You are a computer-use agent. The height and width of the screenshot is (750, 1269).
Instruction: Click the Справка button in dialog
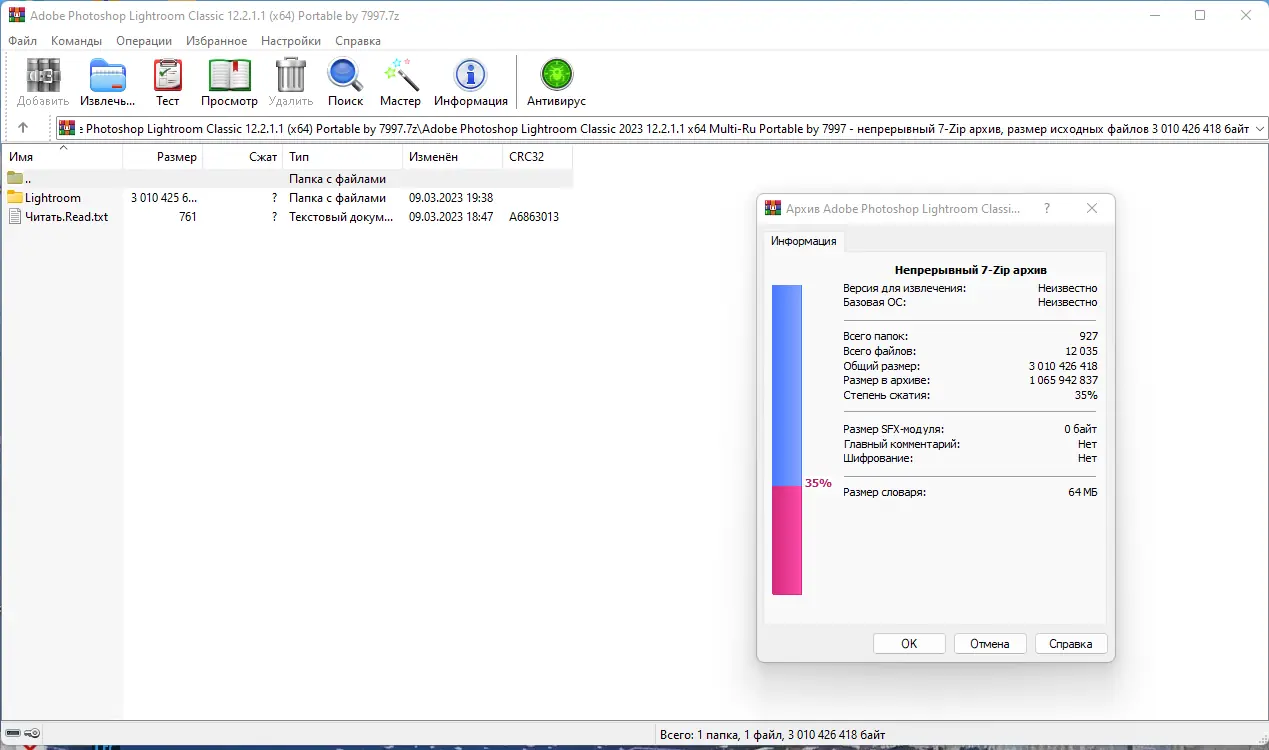click(x=1071, y=644)
